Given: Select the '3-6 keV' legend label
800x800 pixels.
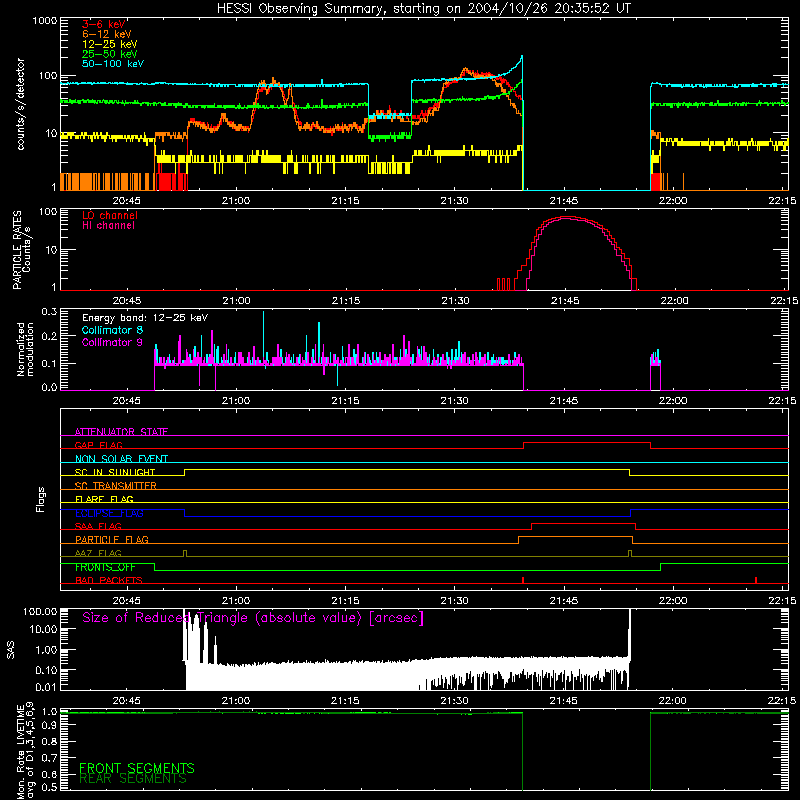Looking at the screenshot, I should [104, 24].
